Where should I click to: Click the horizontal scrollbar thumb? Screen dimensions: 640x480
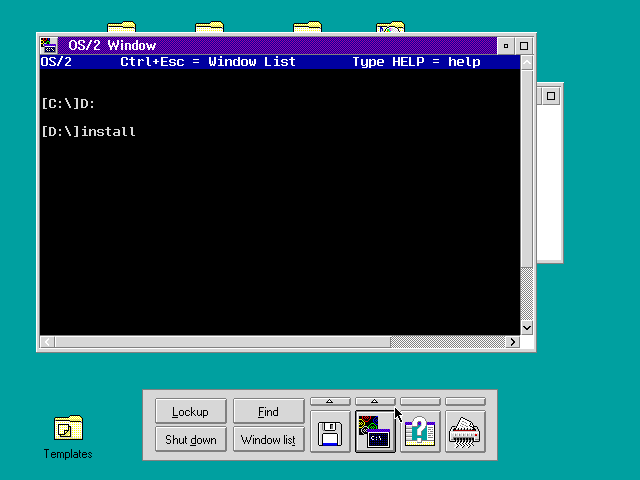[x=223, y=342]
